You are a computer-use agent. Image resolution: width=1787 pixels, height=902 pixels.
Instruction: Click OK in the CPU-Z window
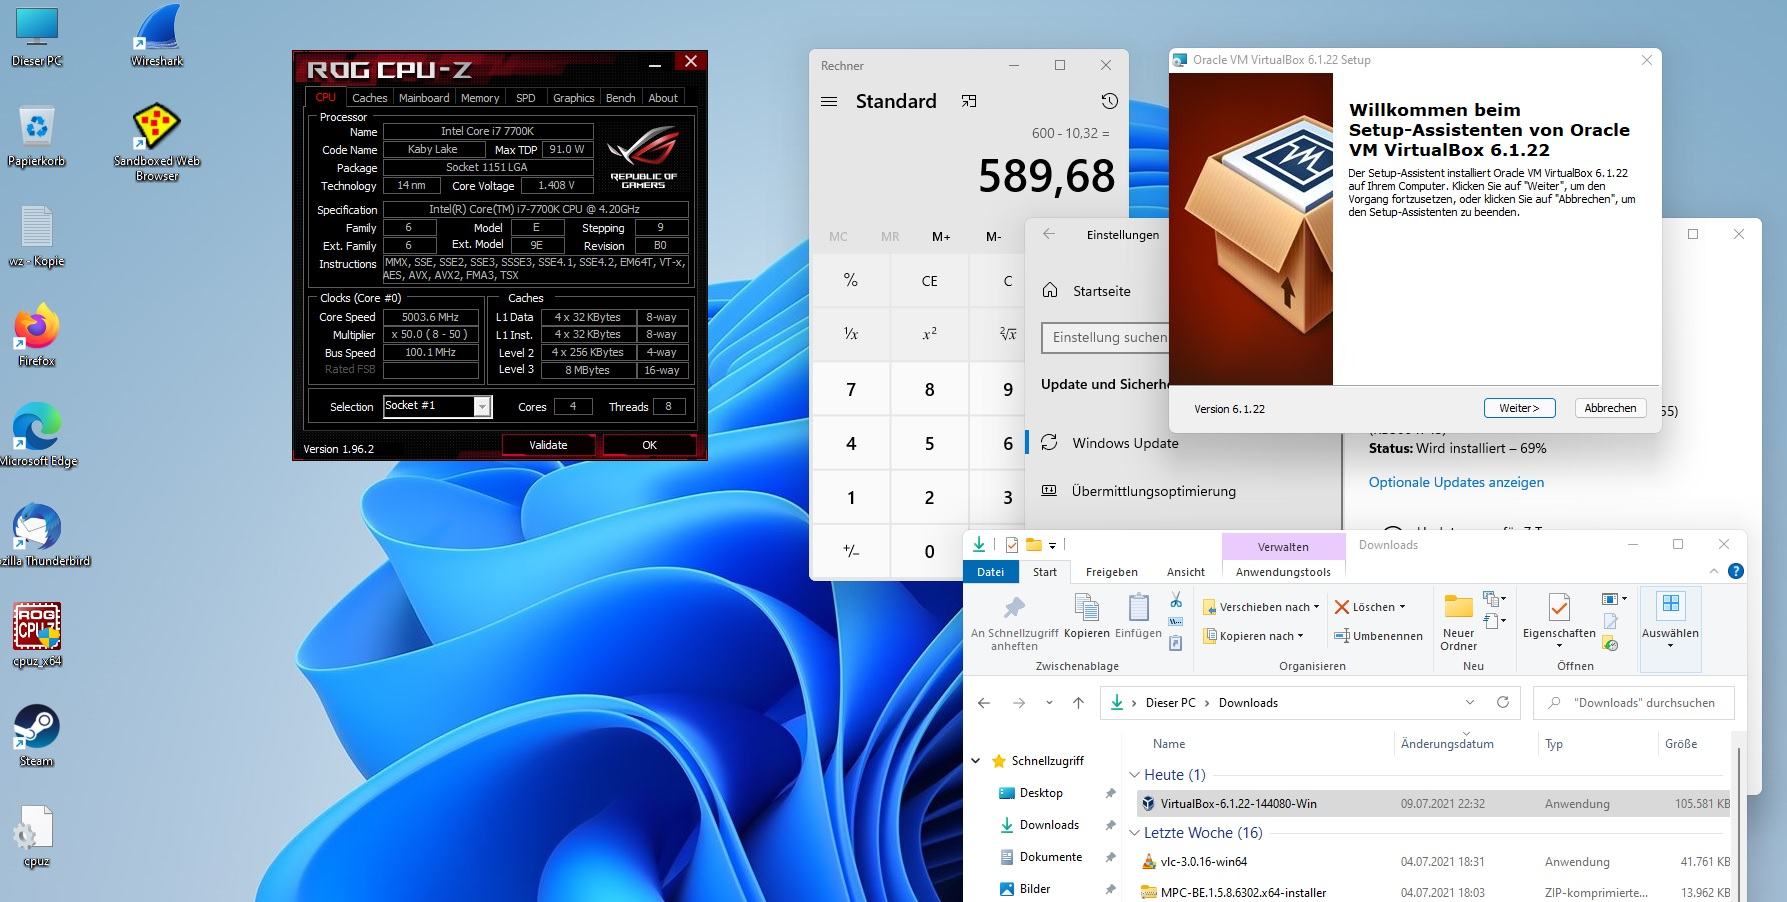tap(650, 445)
